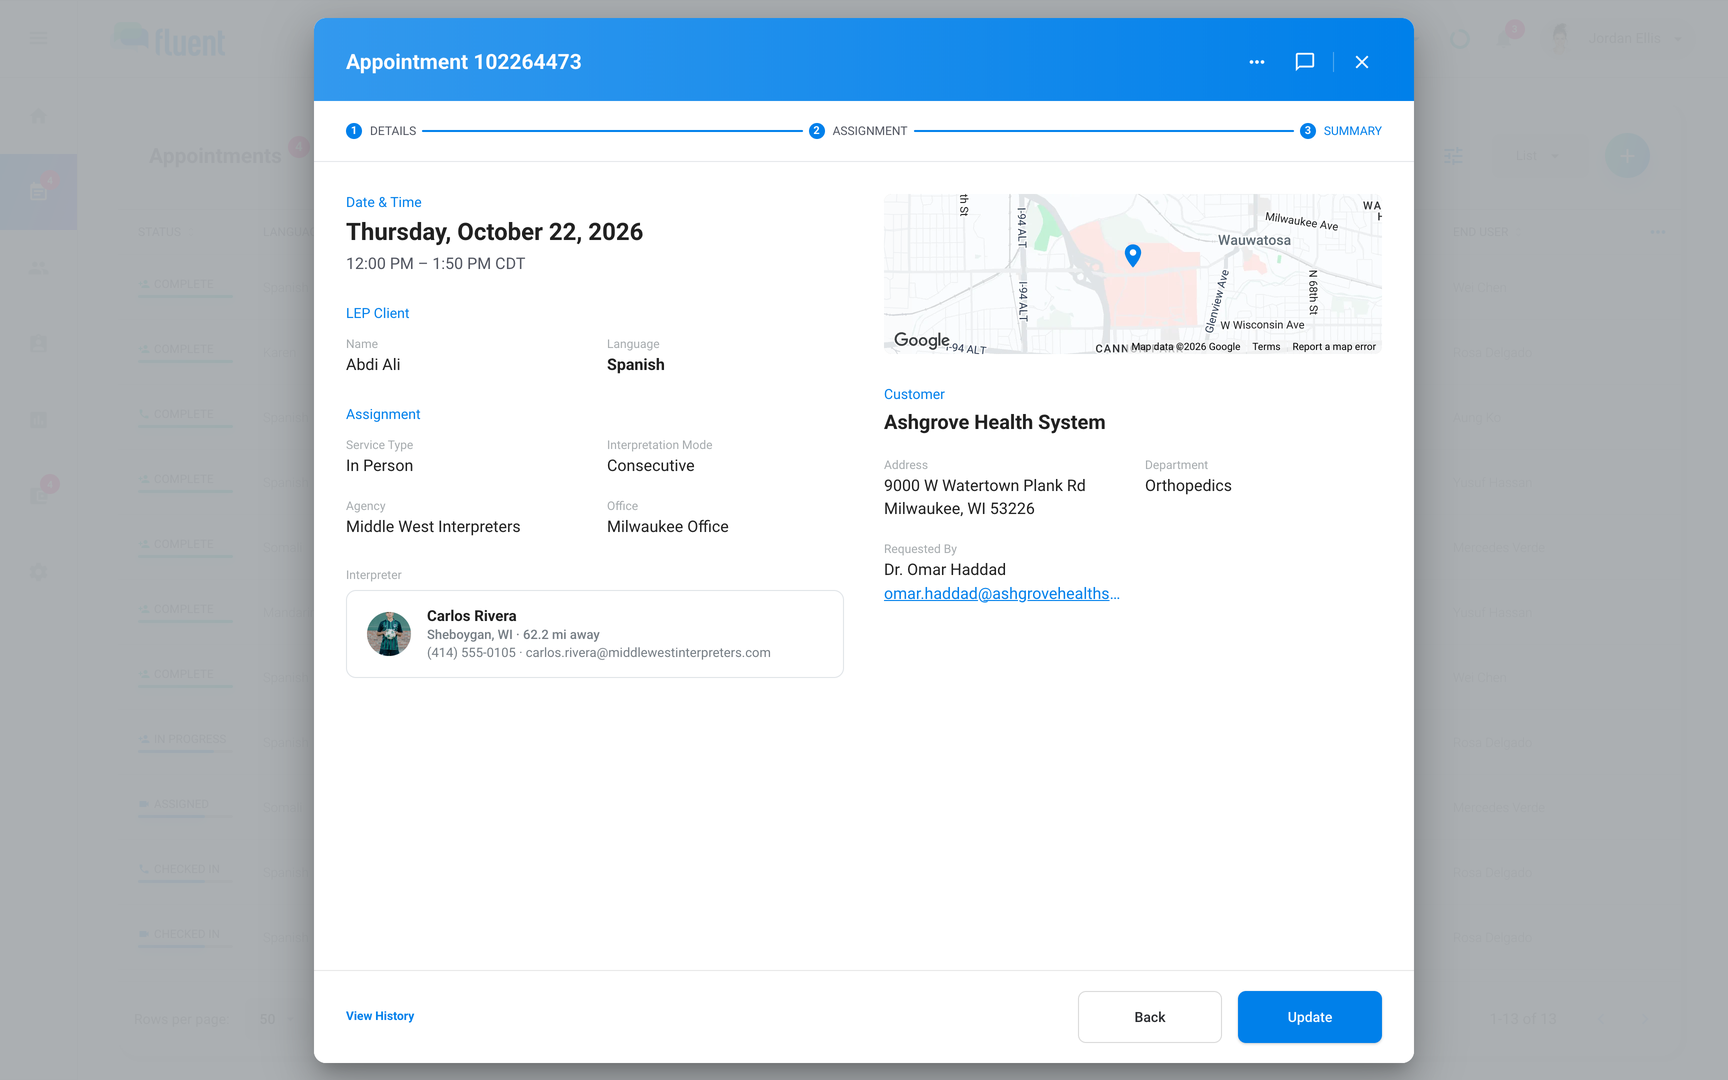Click the Orthopedics department value

1188,486
